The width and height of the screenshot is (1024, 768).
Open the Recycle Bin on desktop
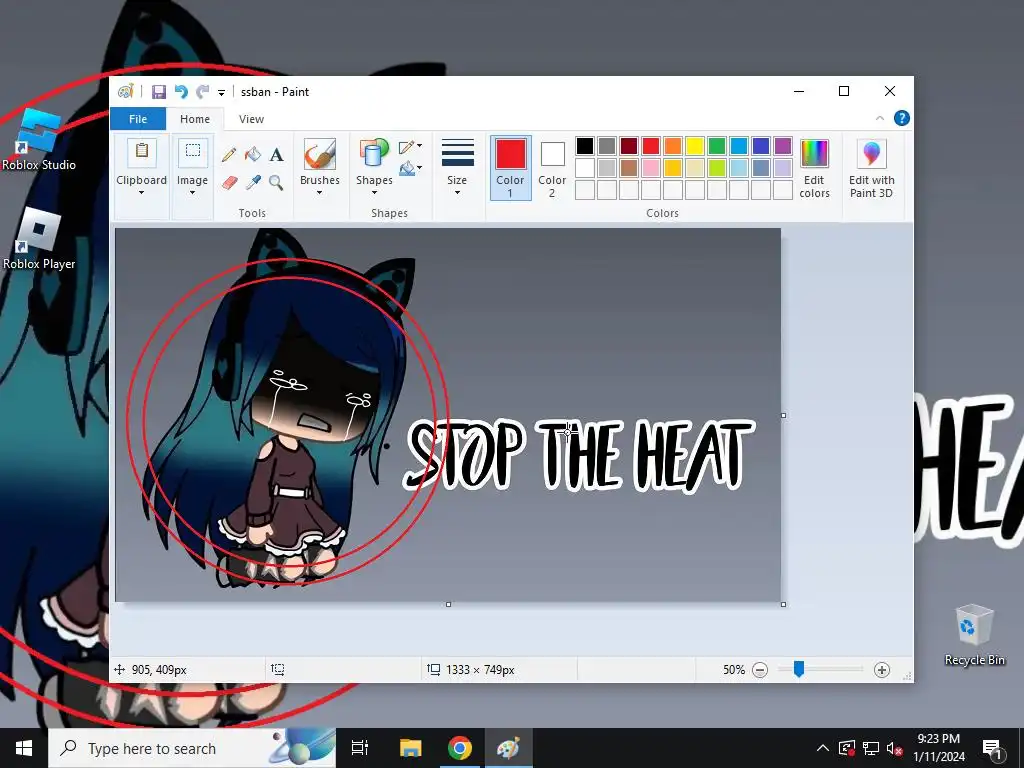coord(974,635)
